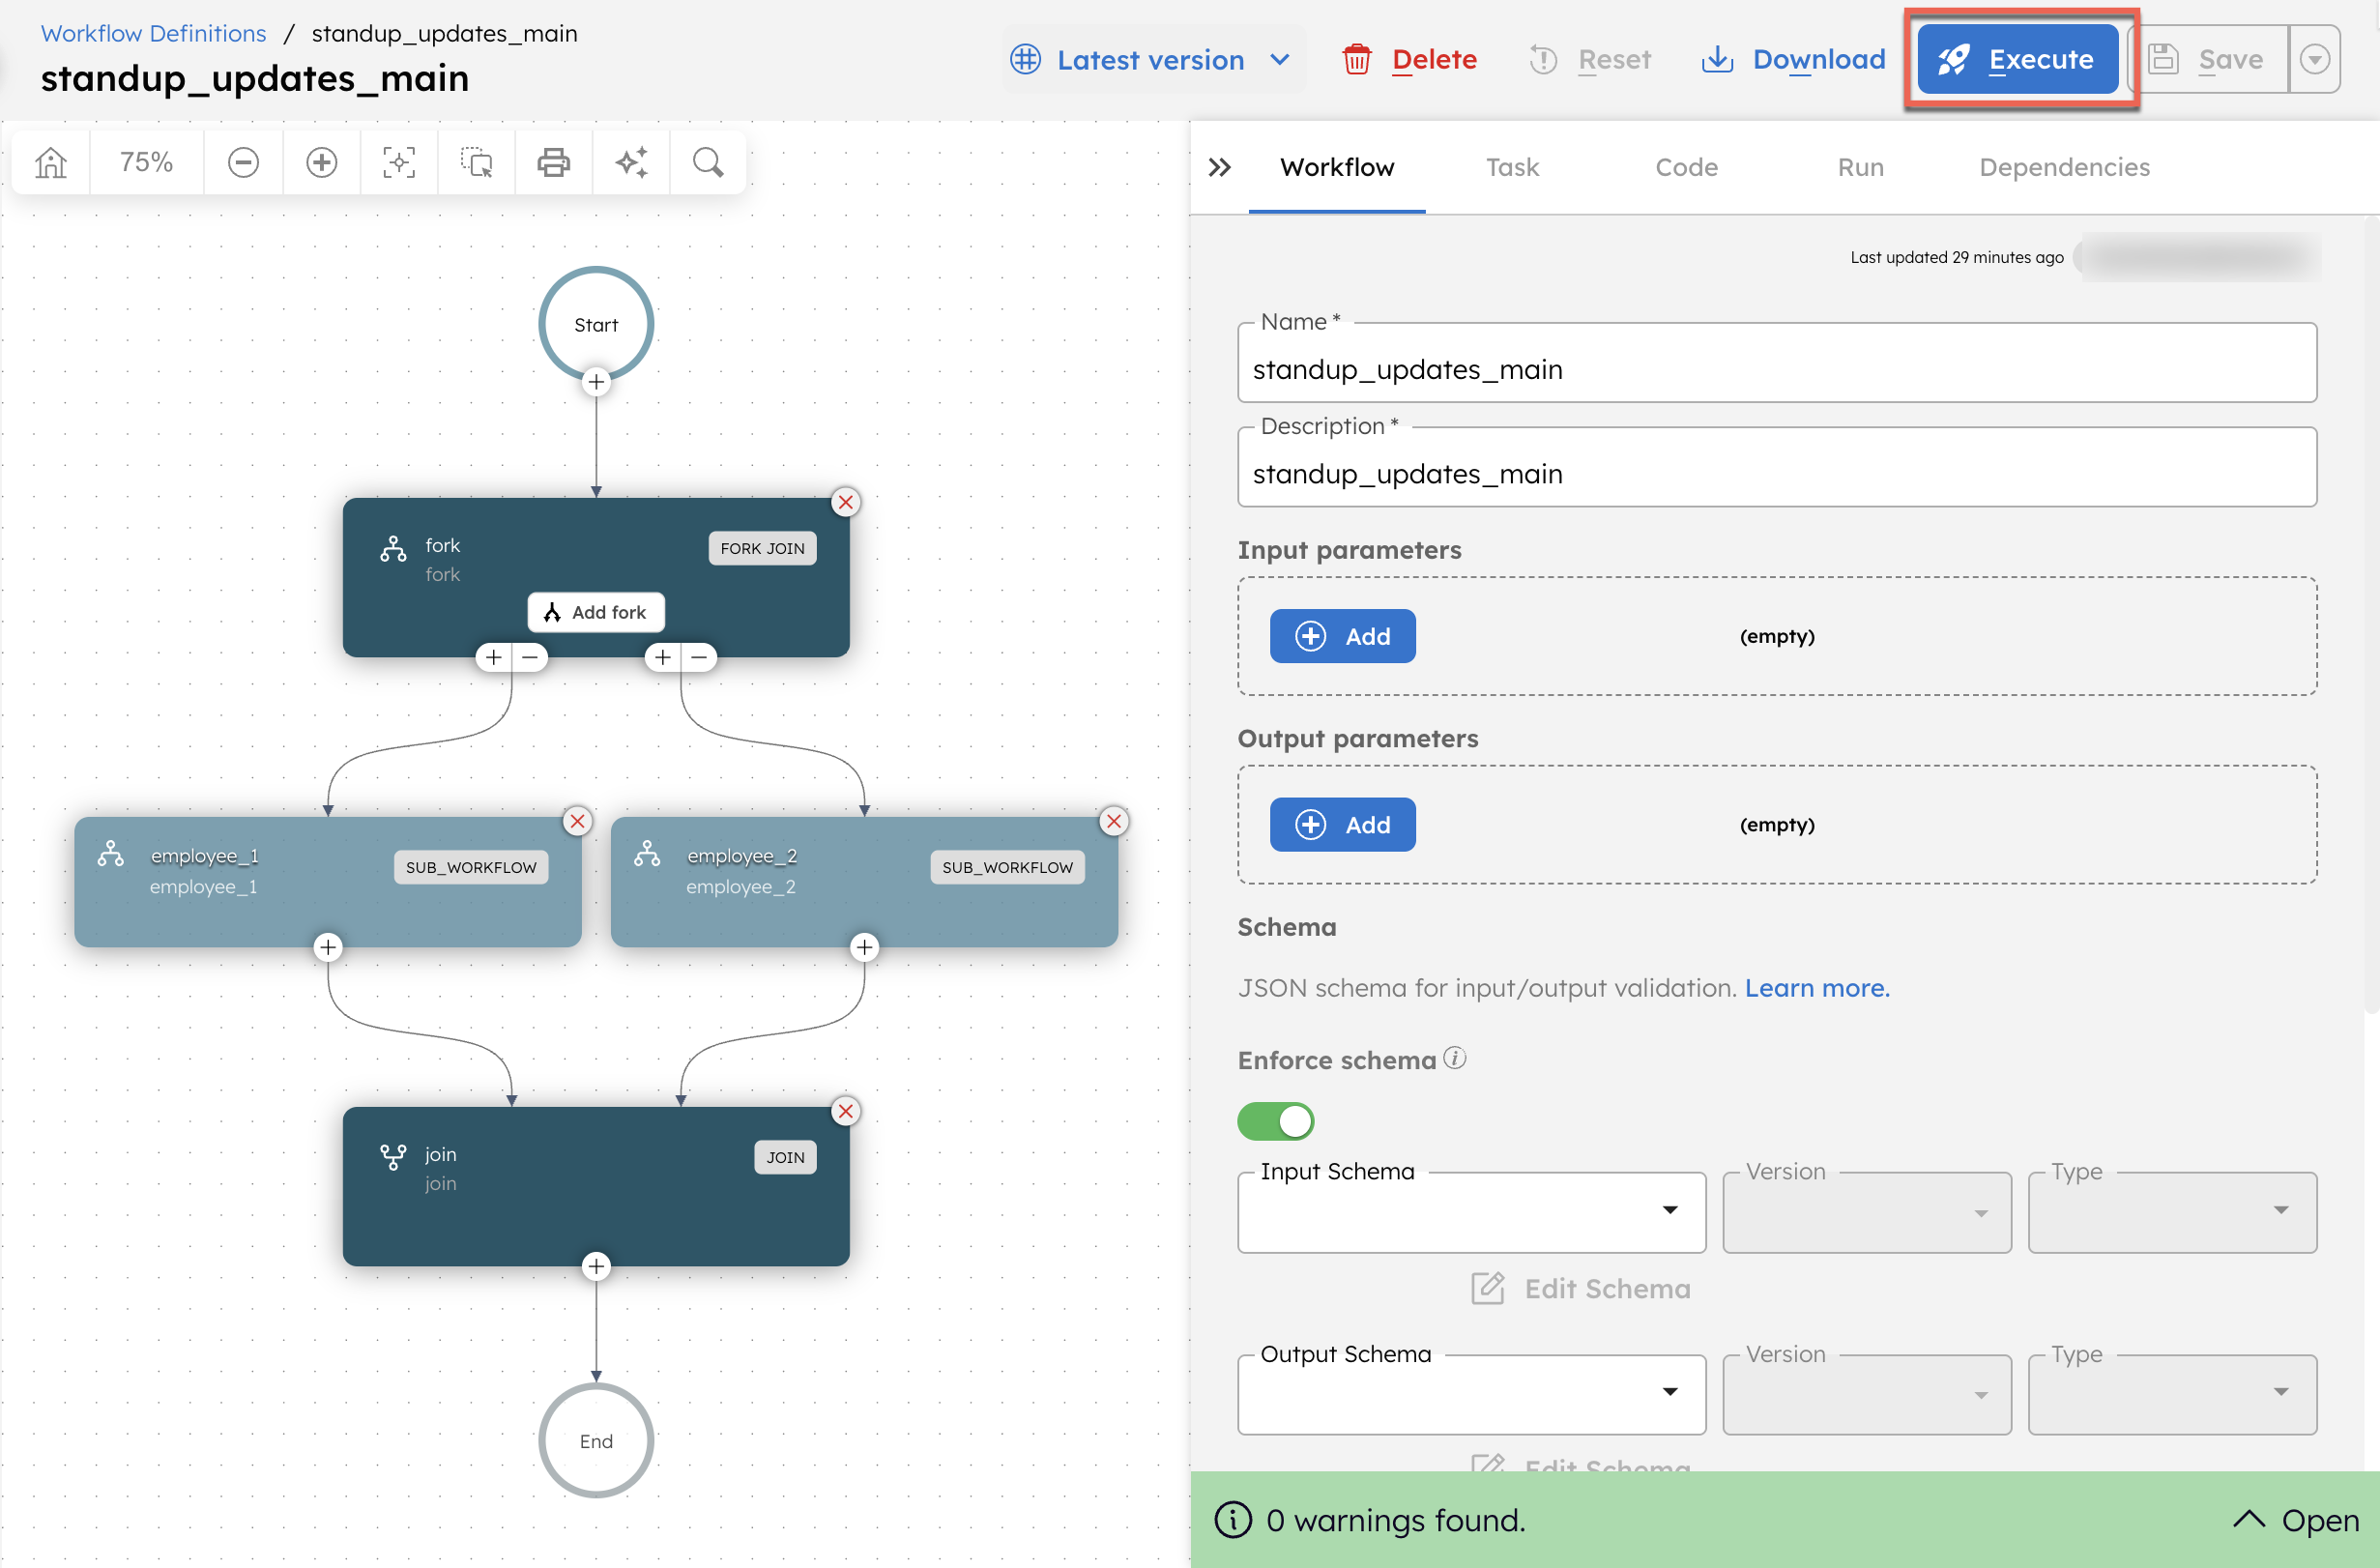Screen dimensions: 2380x1568
Task: Open the Save options dropdown arrow
Action: [x=2314, y=60]
